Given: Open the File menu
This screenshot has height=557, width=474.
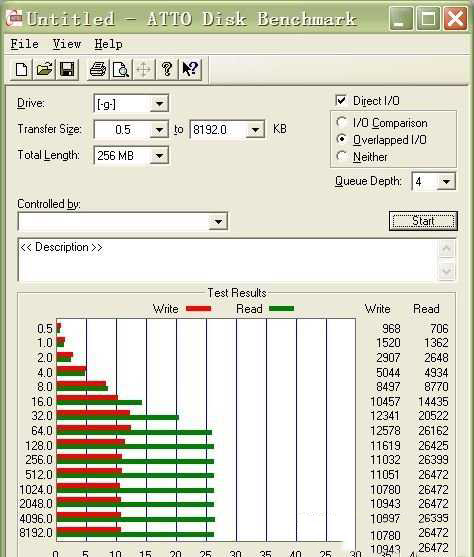Looking at the screenshot, I should point(25,44).
